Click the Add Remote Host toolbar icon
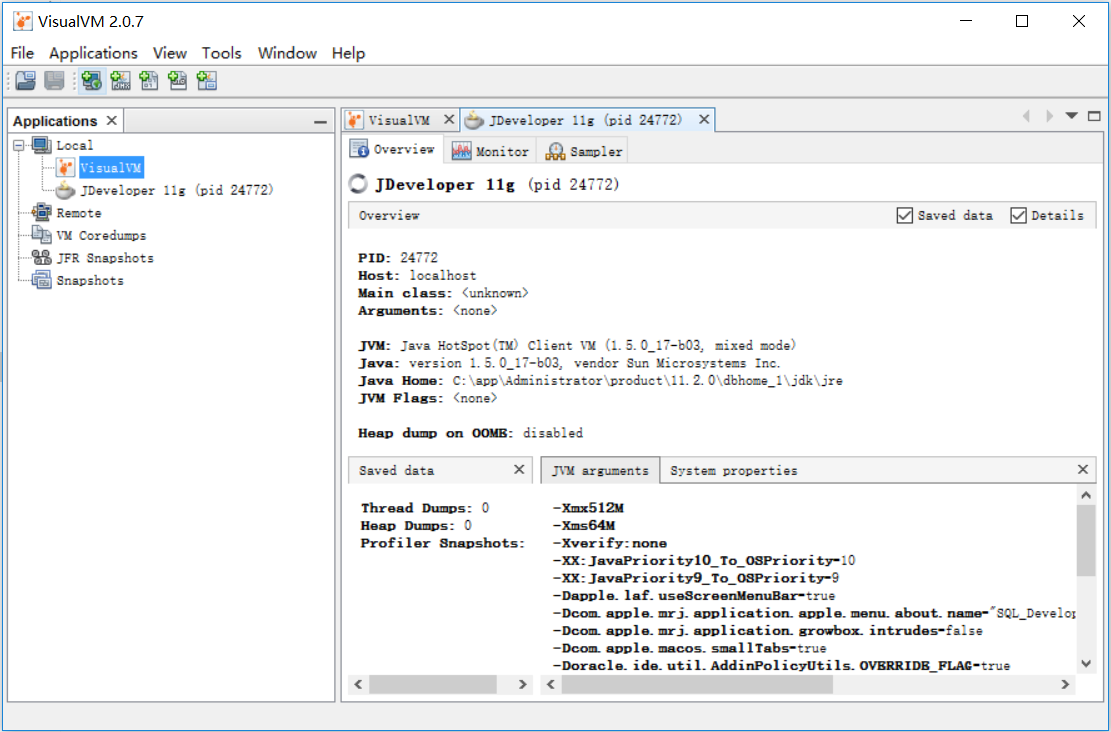The height and width of the screenshot is (732, 1111). click(91, 81)
